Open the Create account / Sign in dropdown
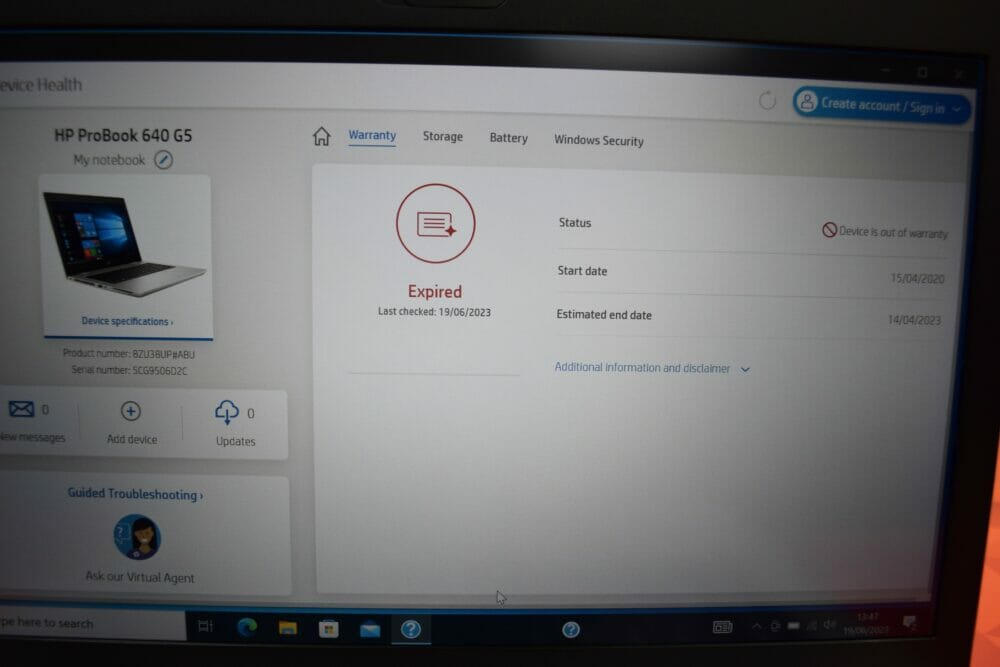 [882, 105]
